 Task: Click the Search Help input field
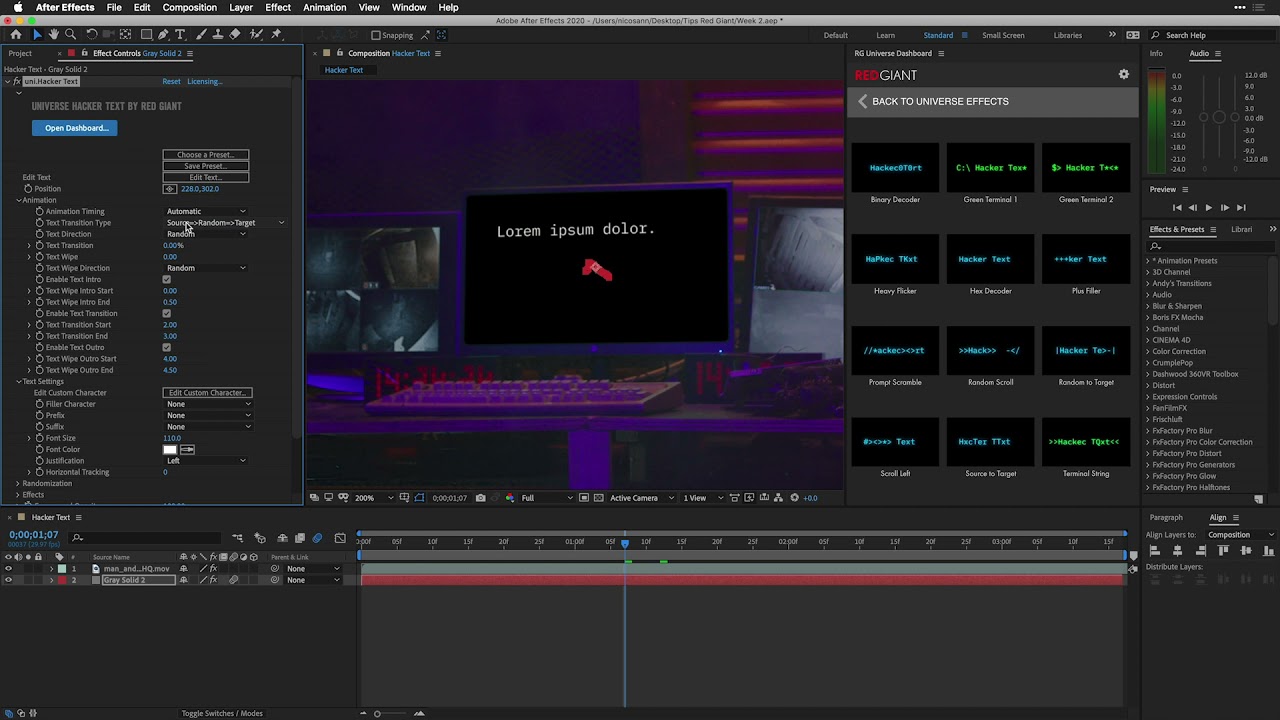[x=1212, y=35]
